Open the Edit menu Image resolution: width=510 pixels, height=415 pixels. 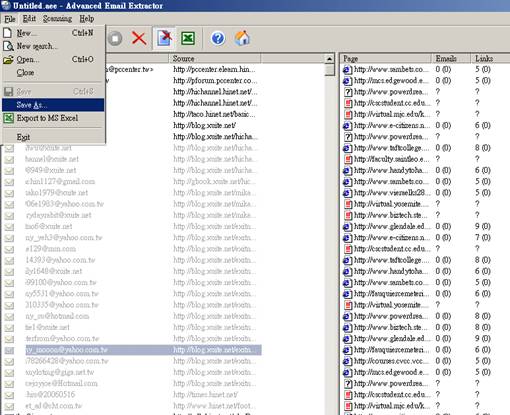(x=29, y=19)
